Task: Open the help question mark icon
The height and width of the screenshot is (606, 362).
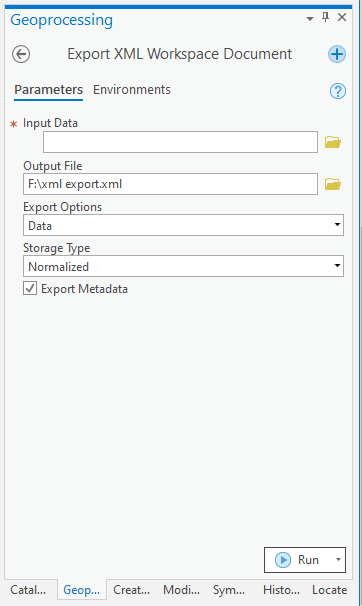Action: point(338,91)
